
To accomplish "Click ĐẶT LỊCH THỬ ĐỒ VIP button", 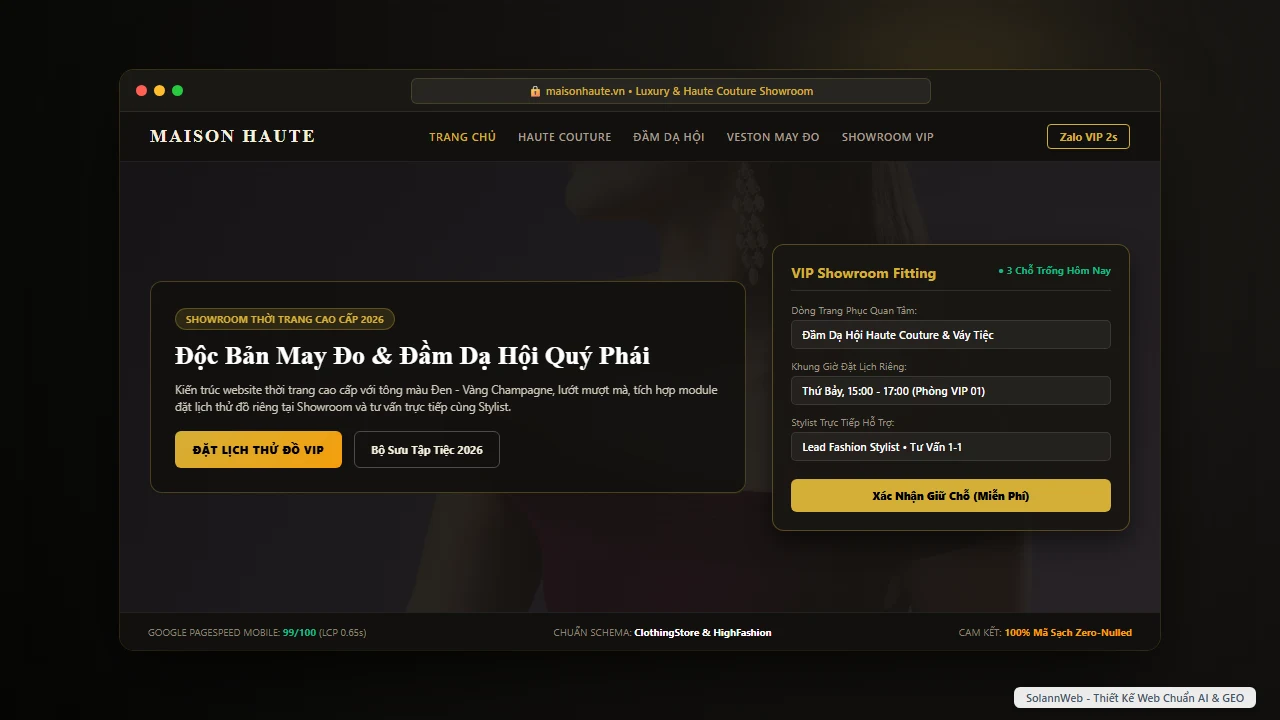I will [x=258, y=450].
